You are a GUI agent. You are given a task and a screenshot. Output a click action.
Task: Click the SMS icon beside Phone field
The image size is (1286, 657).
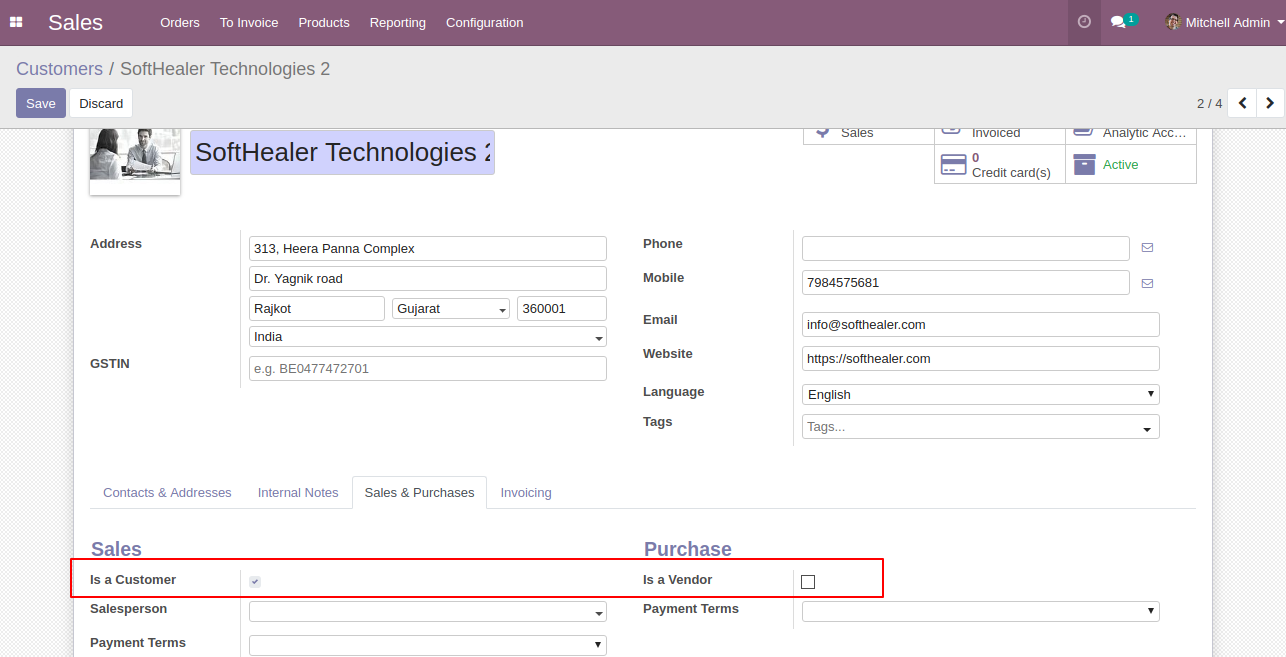click(x=1147, y=248)
